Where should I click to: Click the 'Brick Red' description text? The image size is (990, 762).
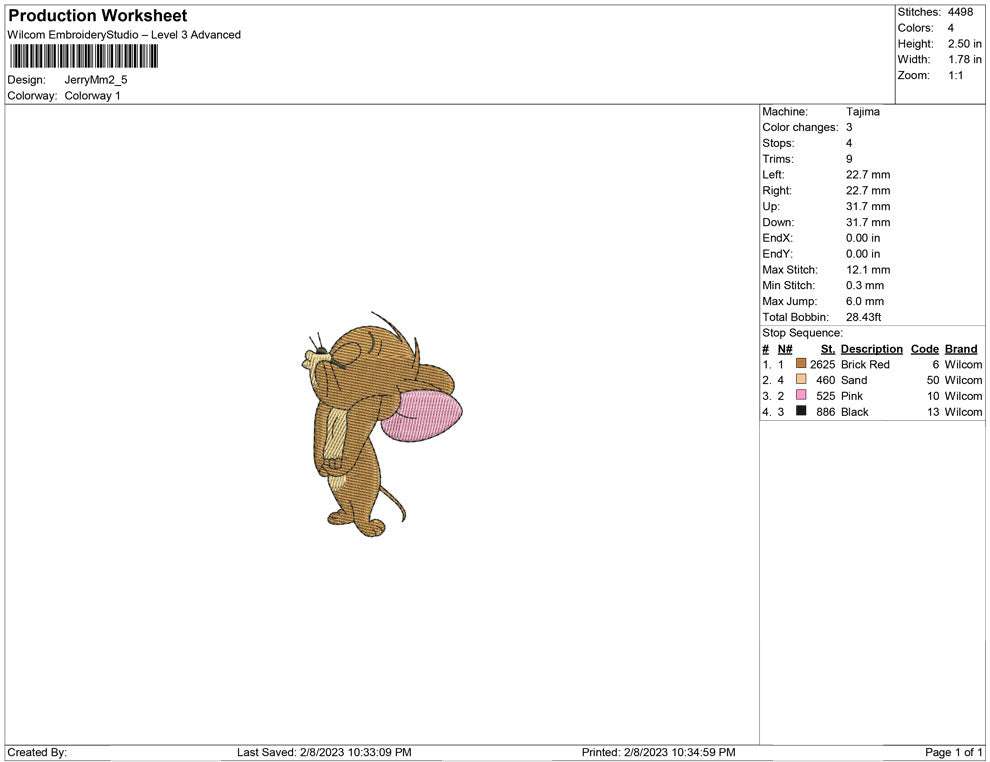[865, 364]
